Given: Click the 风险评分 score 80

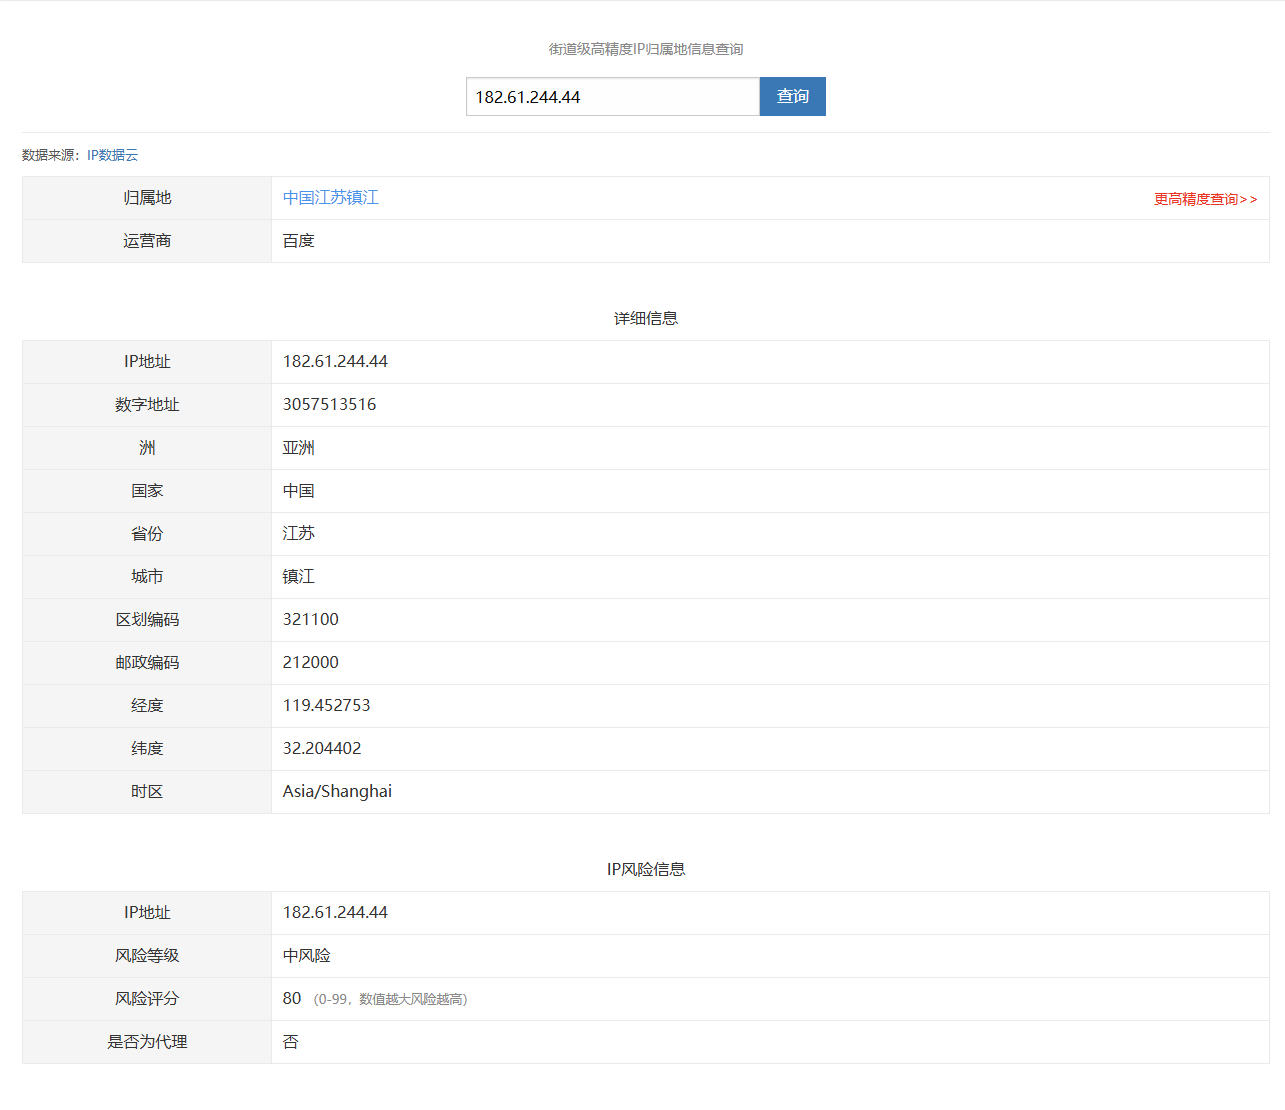Looking at the screenshot, I should click(291, 998).
